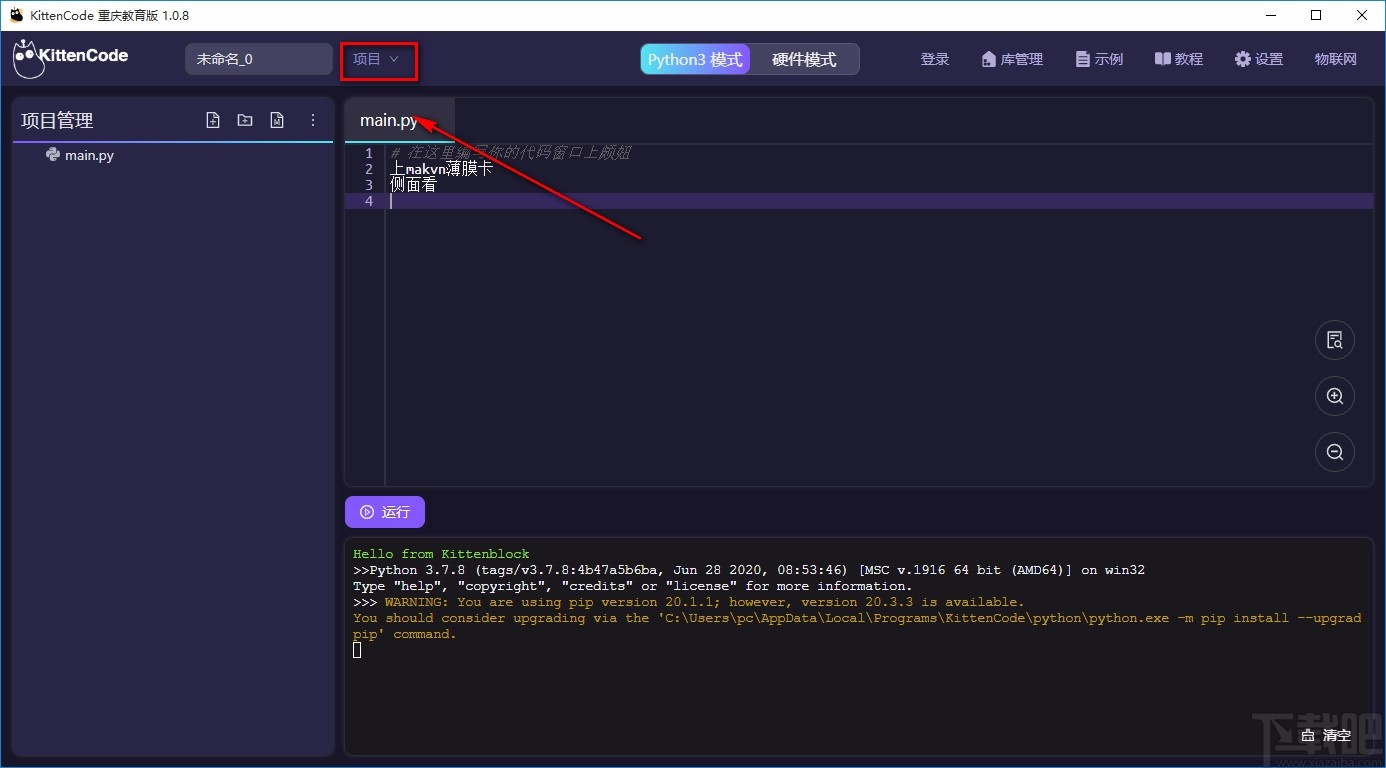Click 清空 to clear the console
This screenshot has height=768, width=1386.
[x=1327, y=735]
